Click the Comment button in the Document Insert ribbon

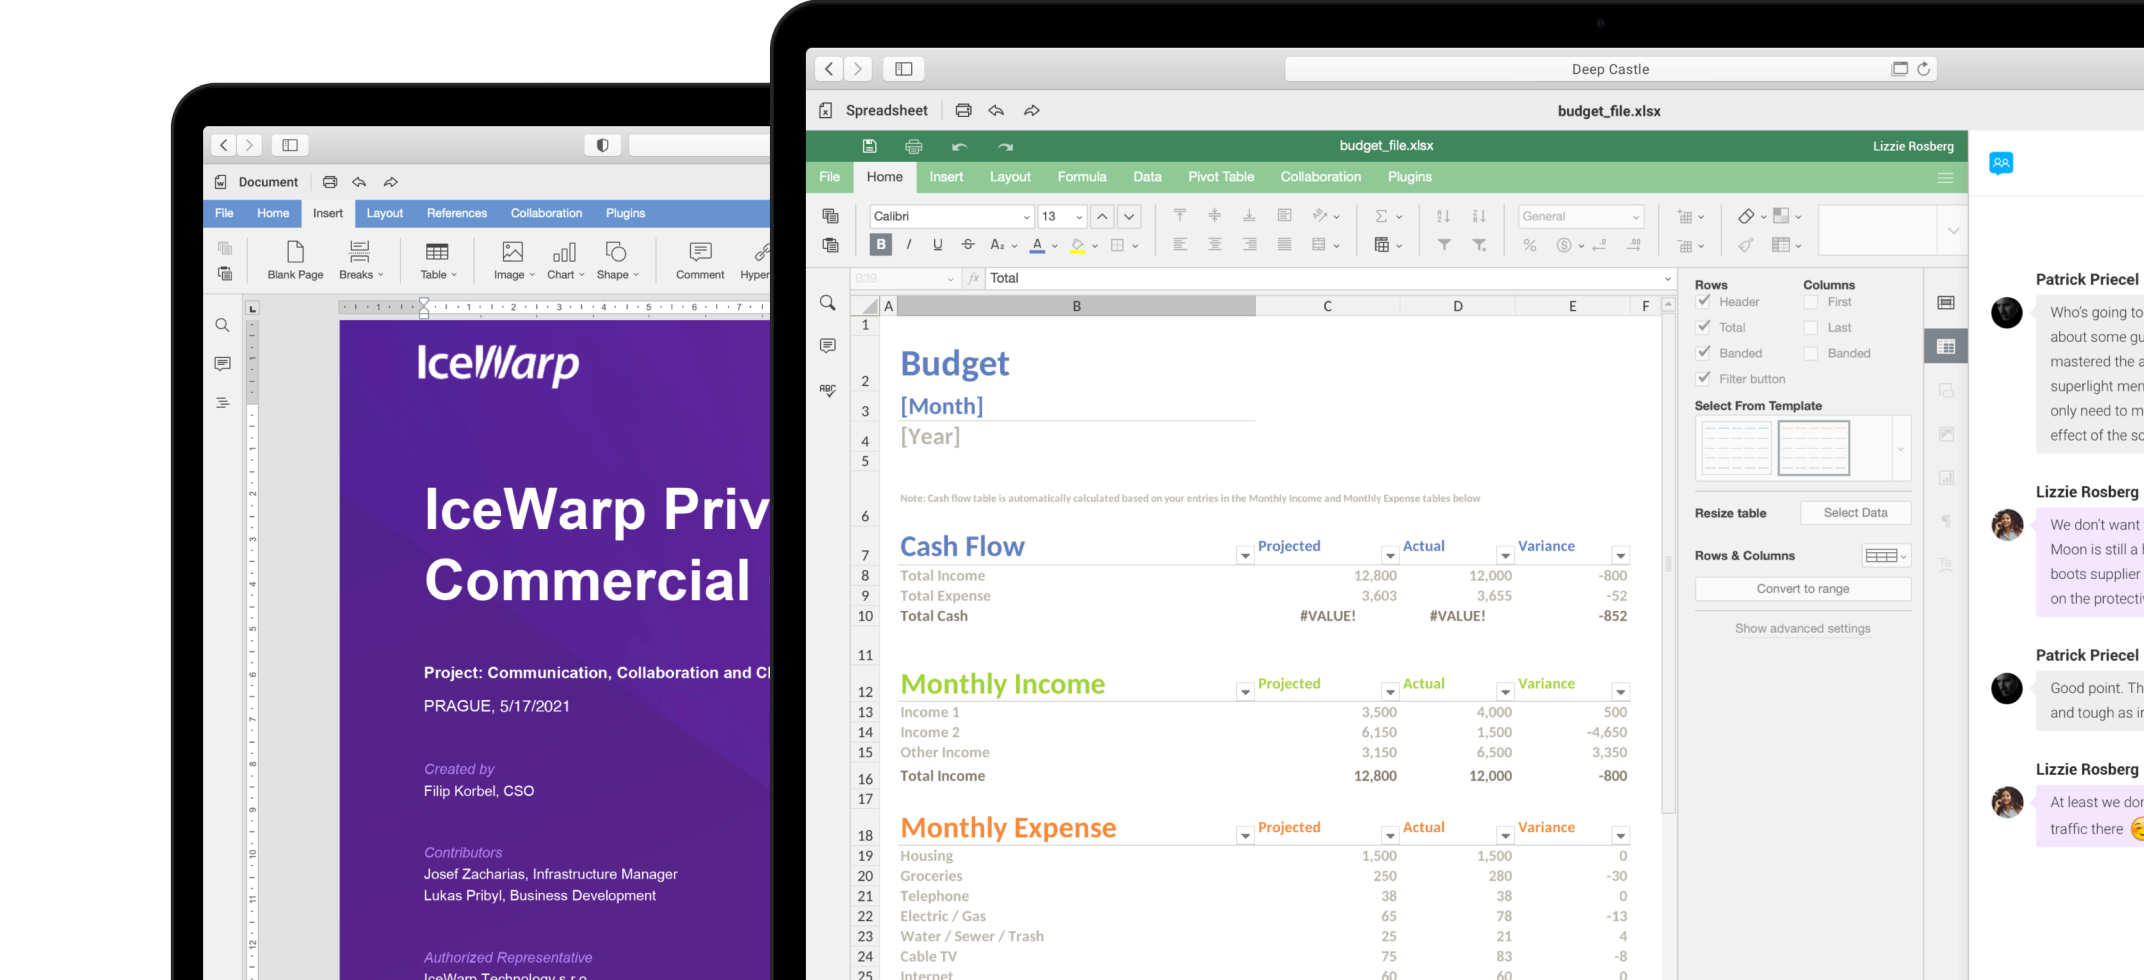(x=700, y=260)
